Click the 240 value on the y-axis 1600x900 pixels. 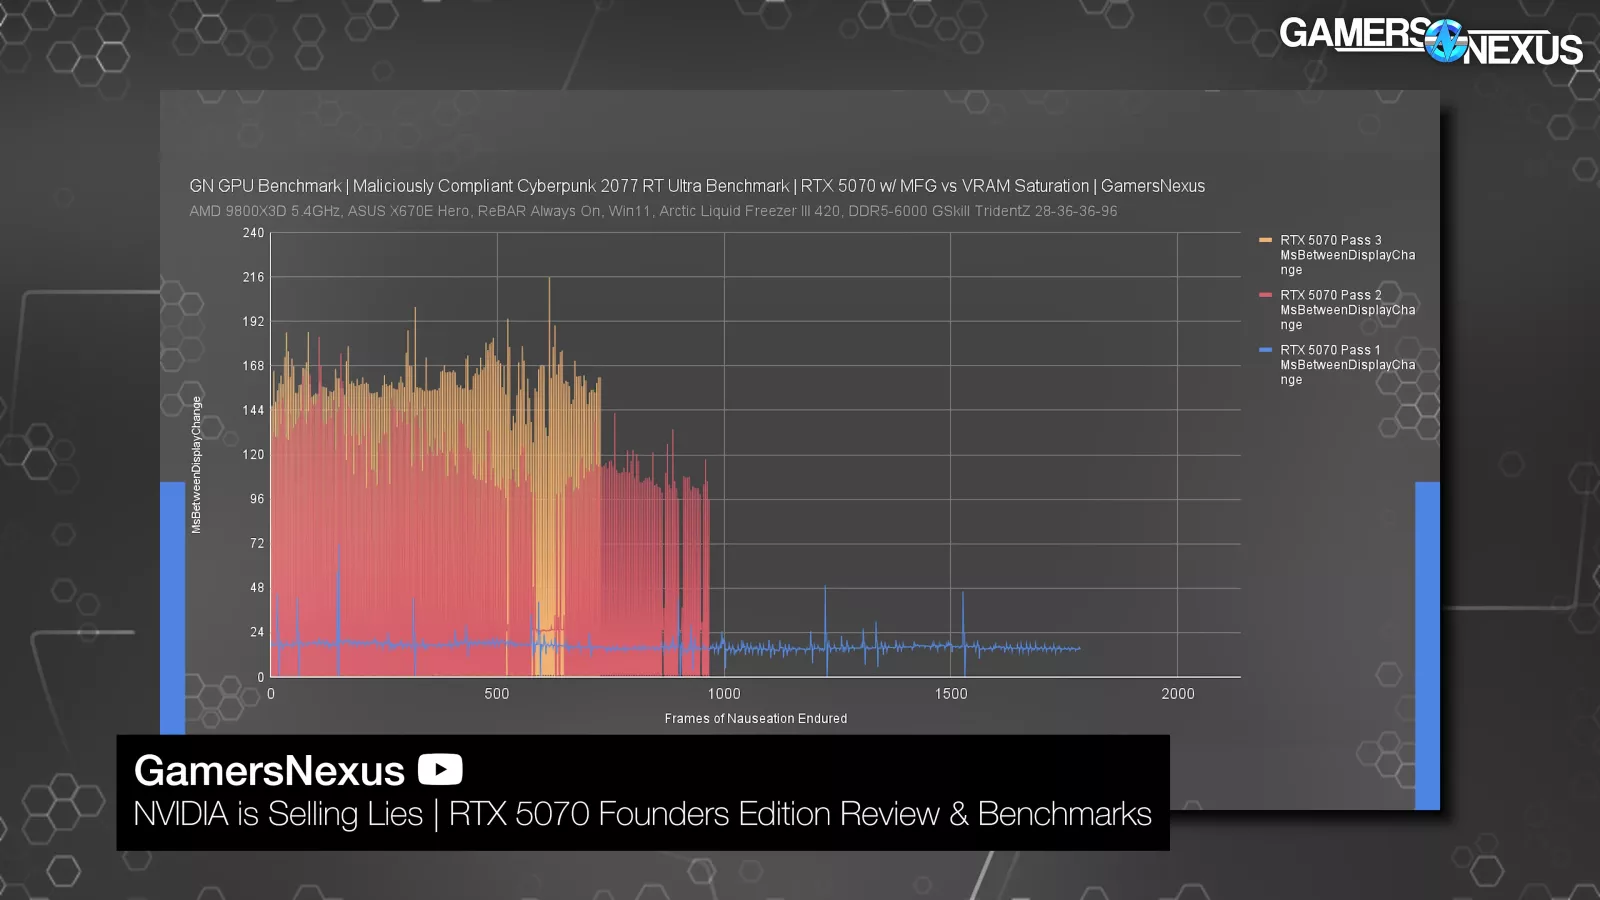click(x=253, y=233)
